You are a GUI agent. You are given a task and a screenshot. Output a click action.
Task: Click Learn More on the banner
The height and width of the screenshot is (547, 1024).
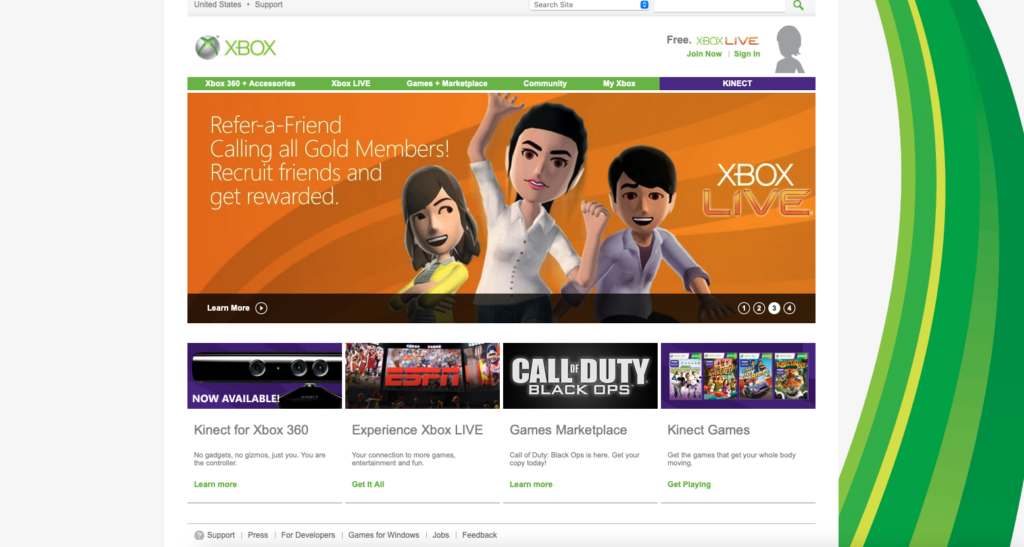tap(228, 308)
